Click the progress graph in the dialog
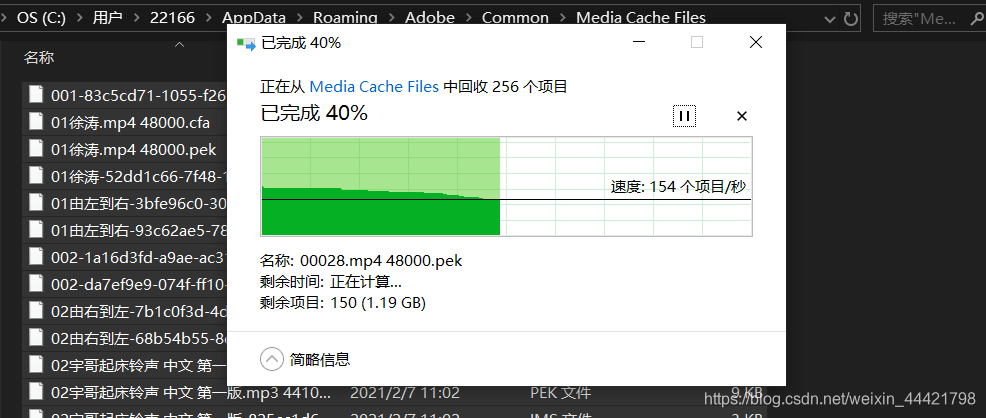986x418 pixels. (506, 187)
